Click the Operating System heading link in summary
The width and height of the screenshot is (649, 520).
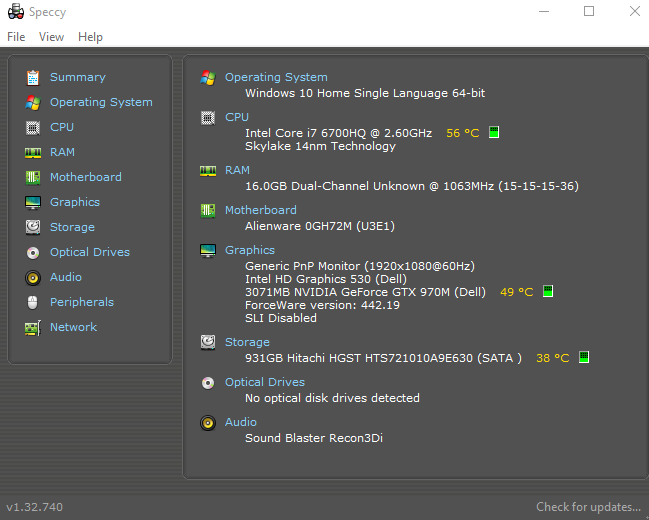pyautogui.click(x=276, y=77)
